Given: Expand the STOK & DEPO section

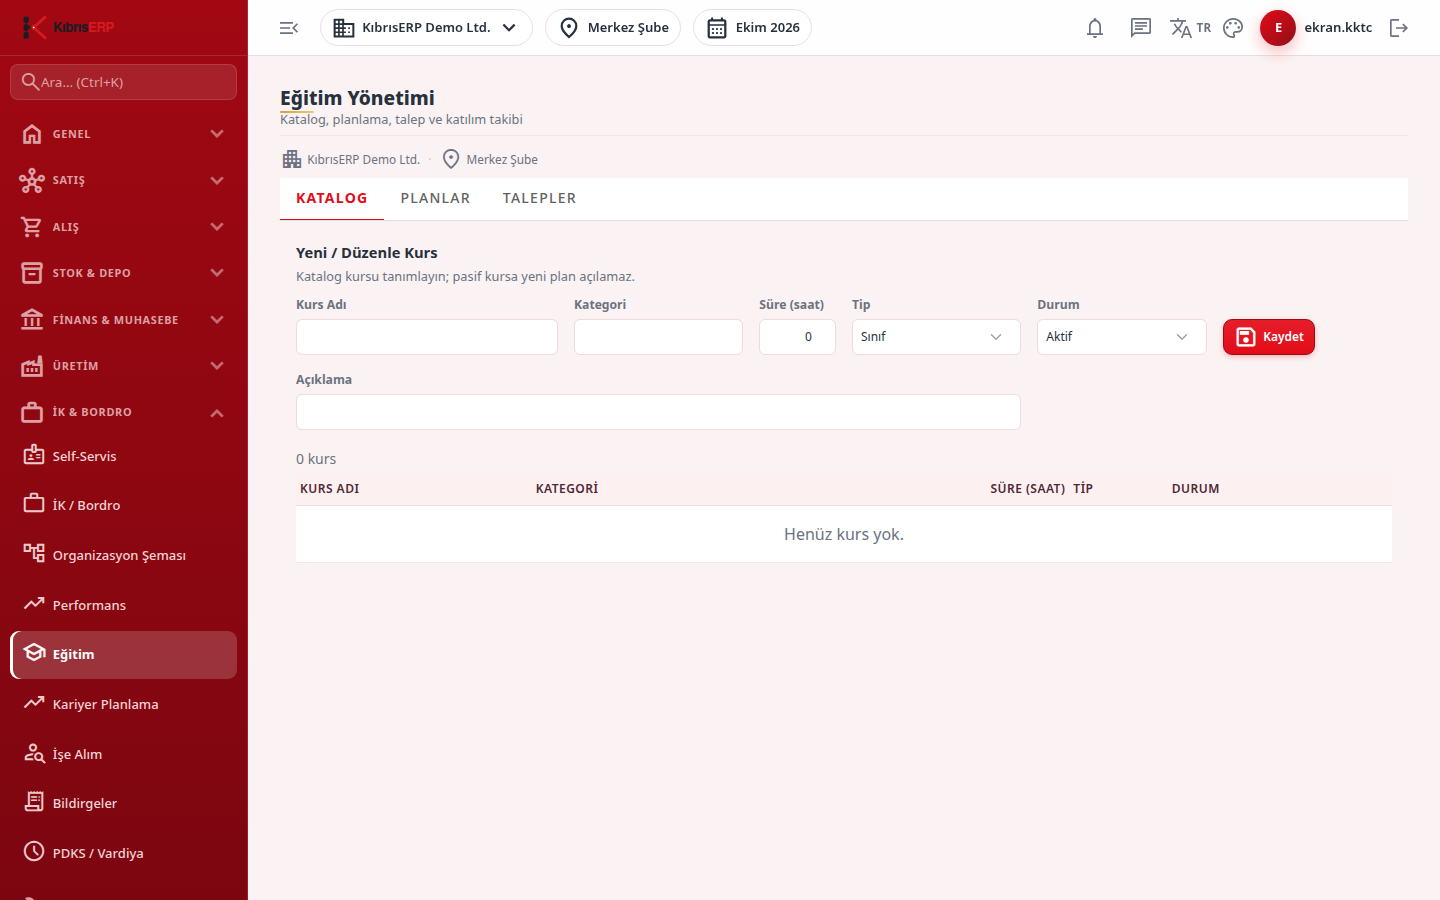Looking at the screenshot, I should click(x=123, y=273).
